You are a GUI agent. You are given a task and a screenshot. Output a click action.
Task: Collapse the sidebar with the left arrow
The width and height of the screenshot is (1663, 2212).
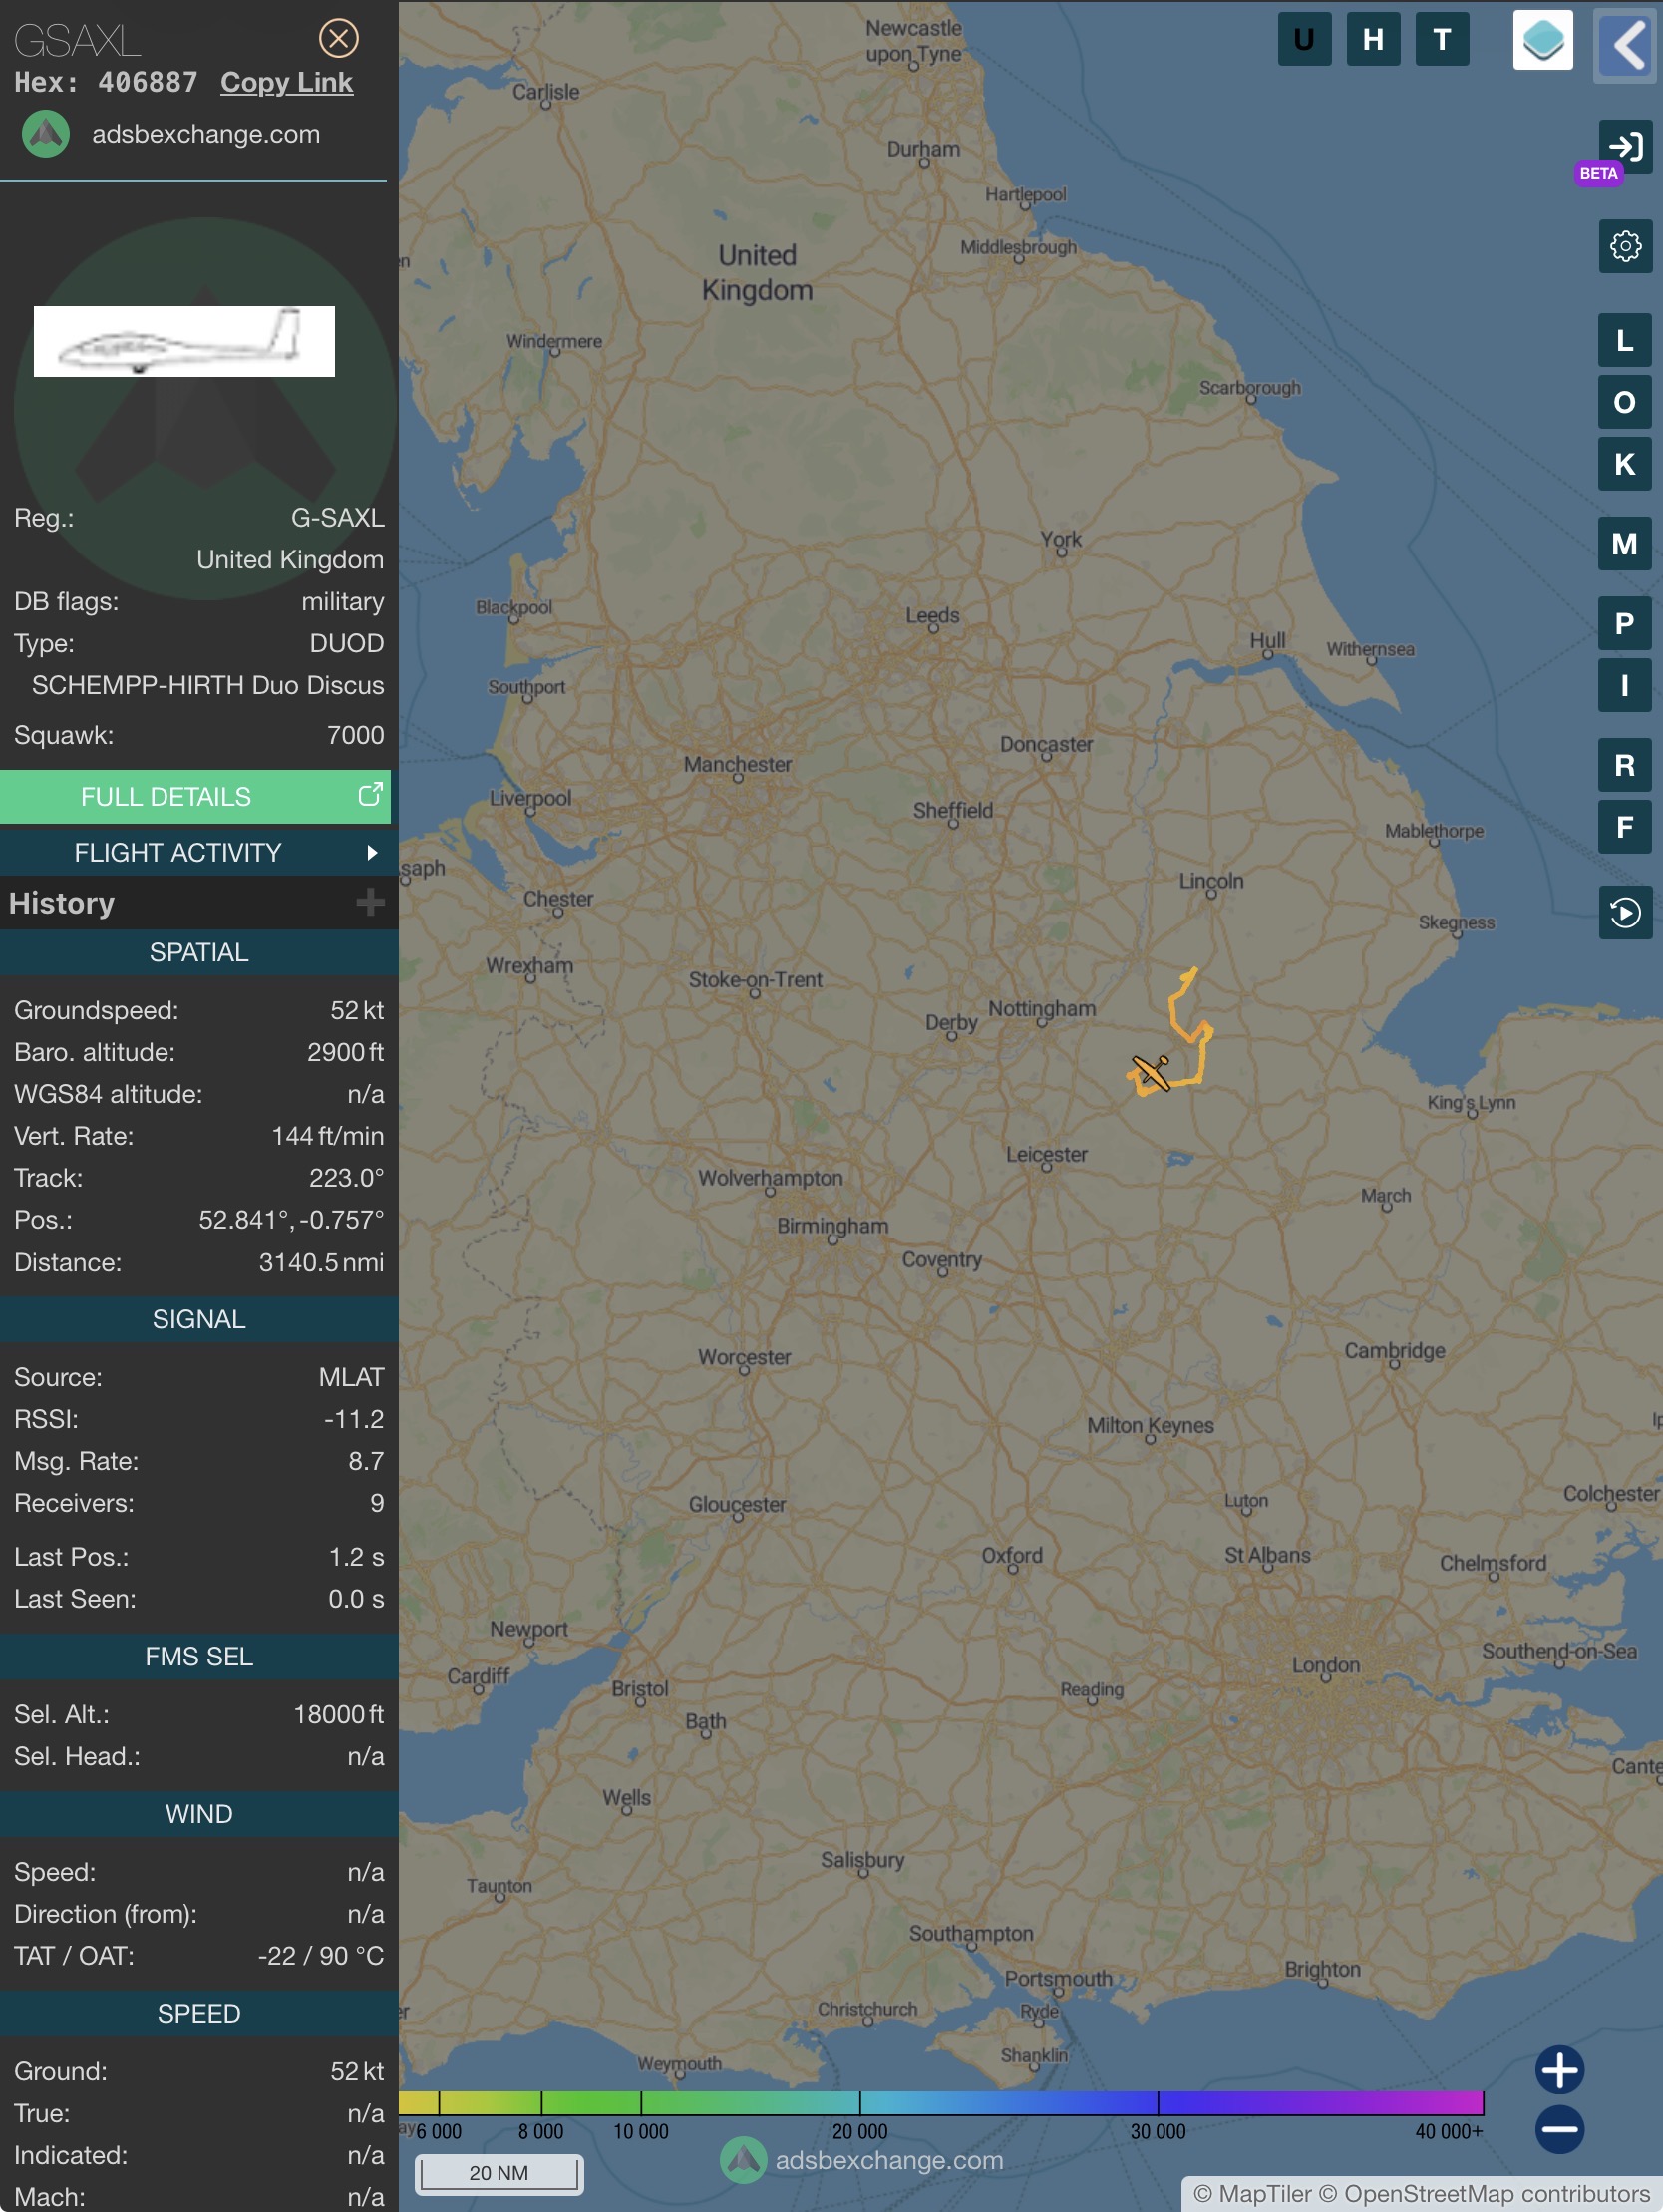click(x=1627, y=44)
